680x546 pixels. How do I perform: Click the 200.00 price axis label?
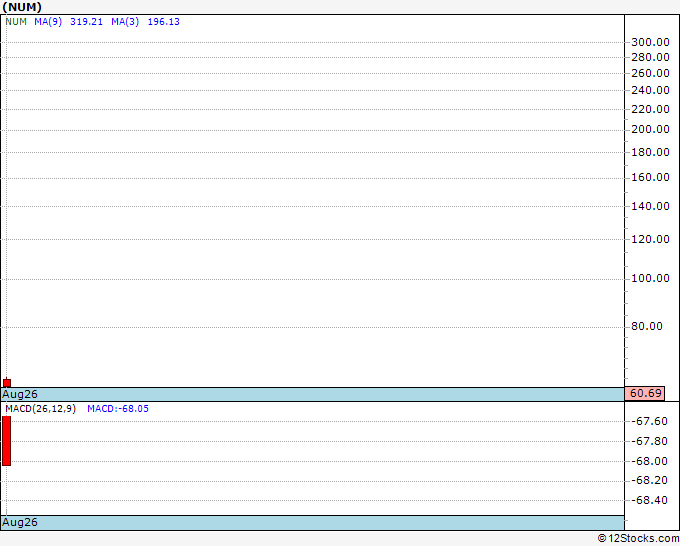click(650, 129)
